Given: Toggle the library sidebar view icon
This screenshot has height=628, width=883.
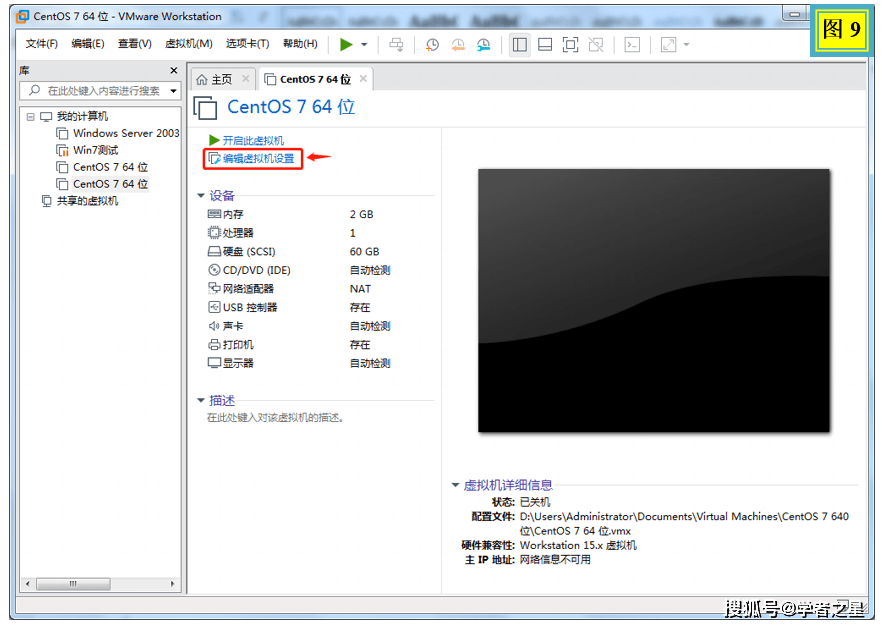Looking at the screenshot, I should coord(519,44).
